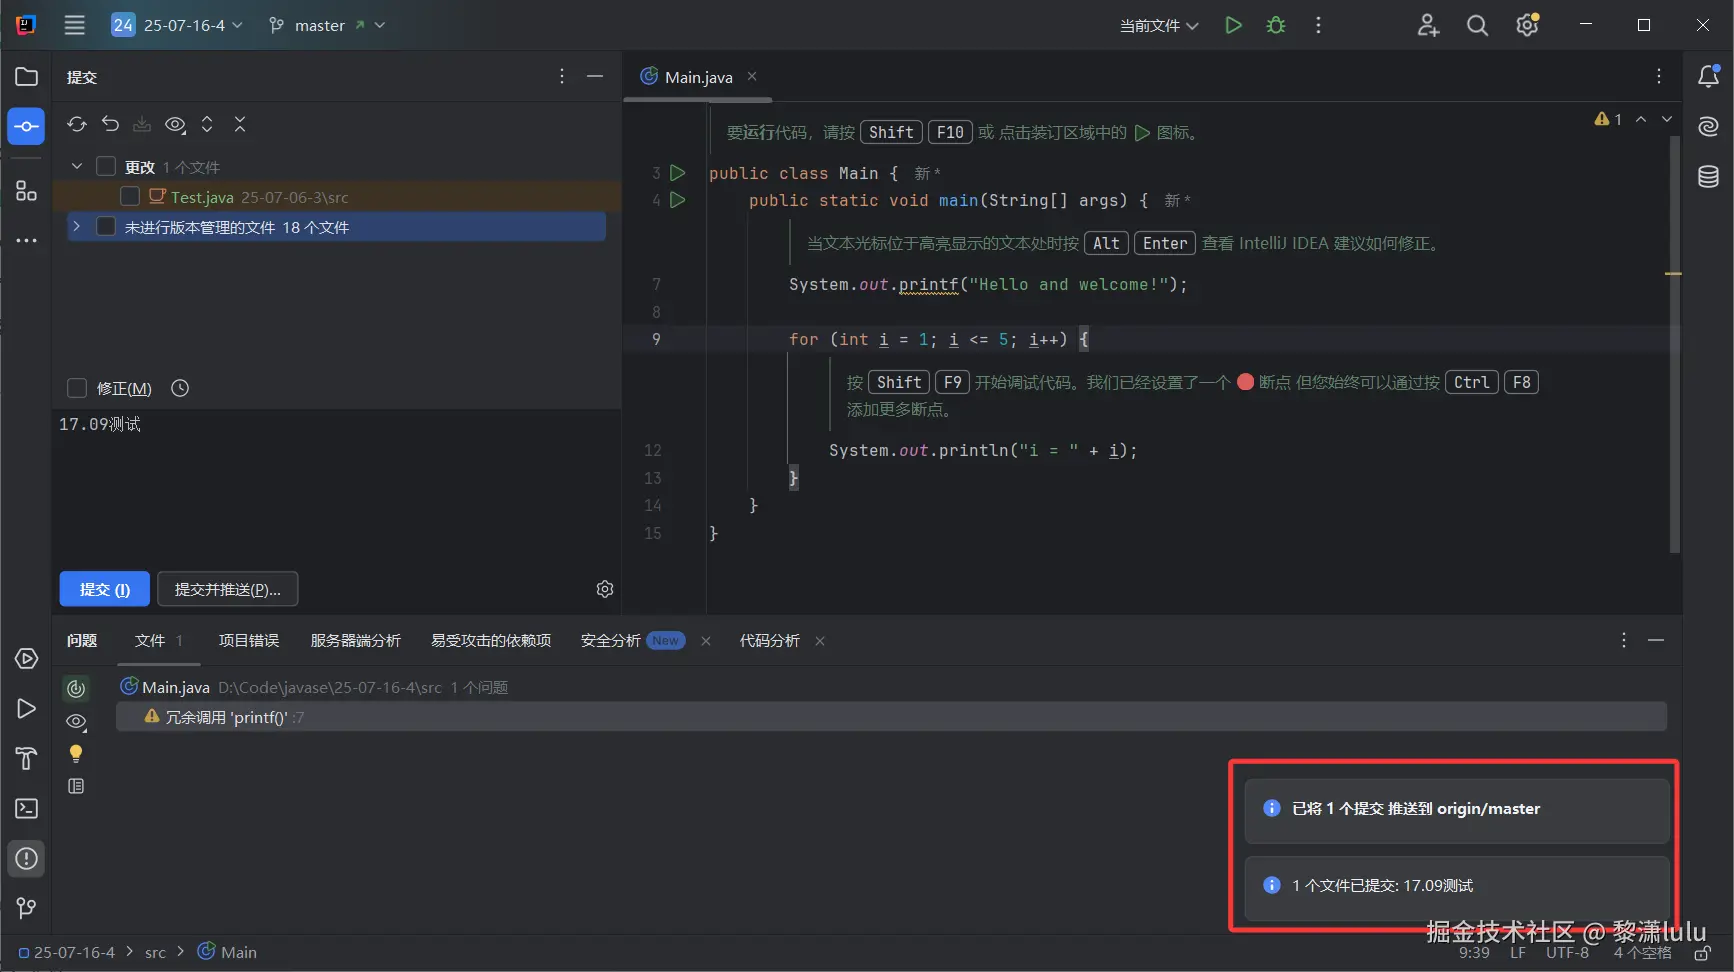Open the Project tool window

[26, 77]
